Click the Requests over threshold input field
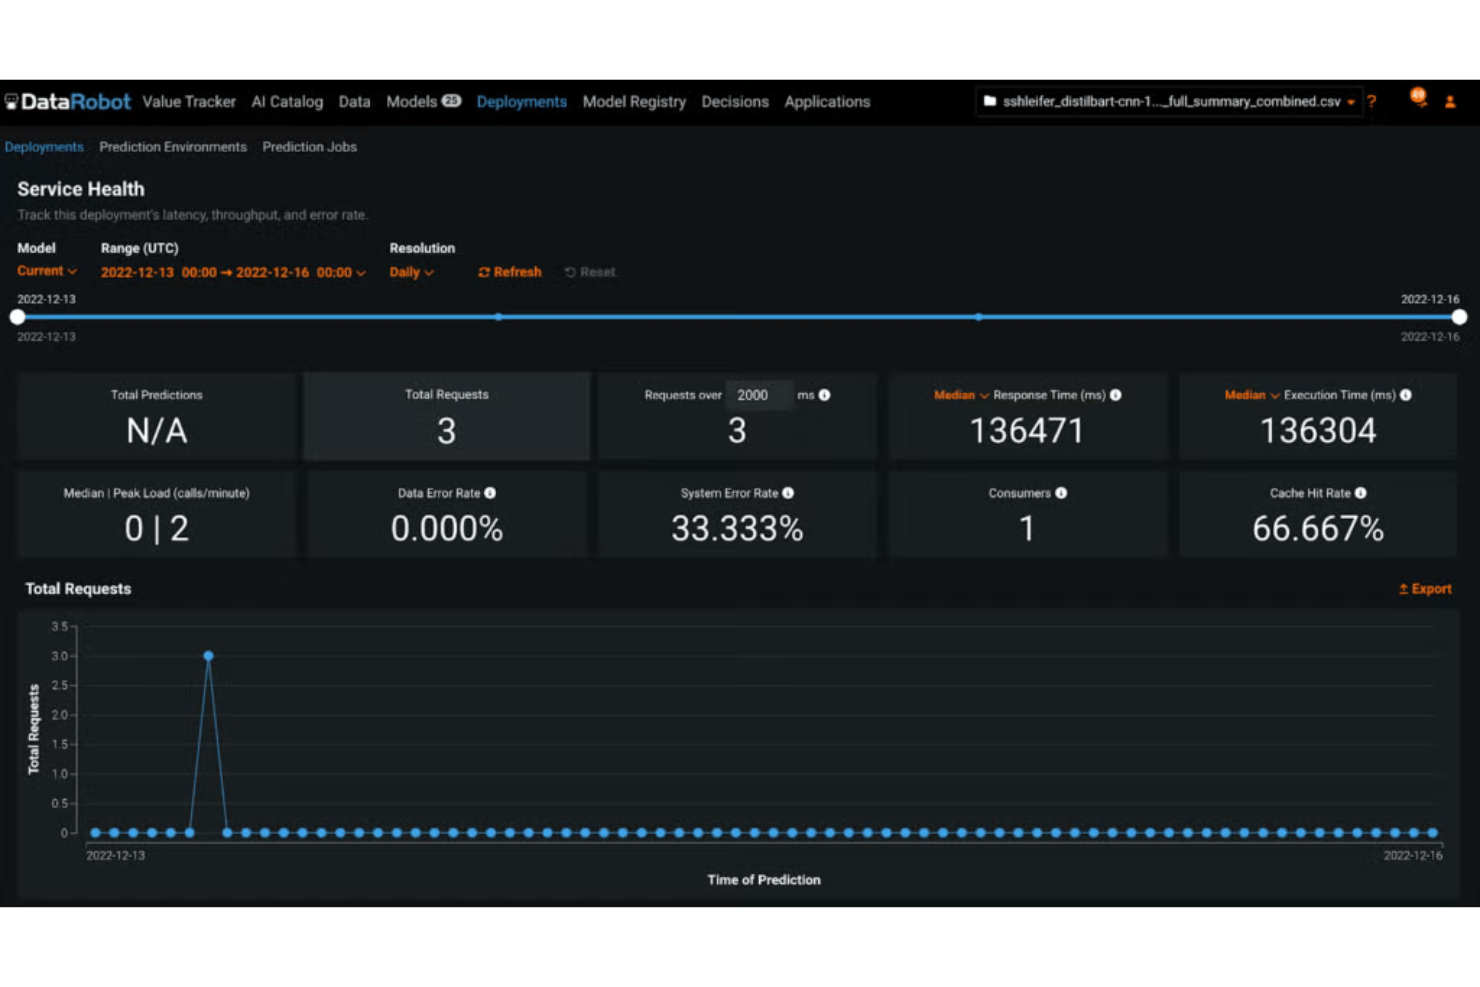This screenshot has width=1480, height=987. [759, 395]
